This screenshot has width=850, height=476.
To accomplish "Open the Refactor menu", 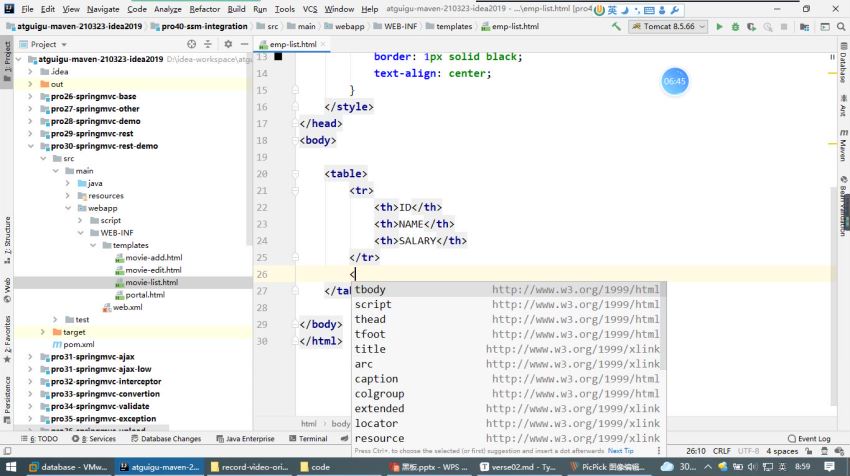I will (204, 8).
